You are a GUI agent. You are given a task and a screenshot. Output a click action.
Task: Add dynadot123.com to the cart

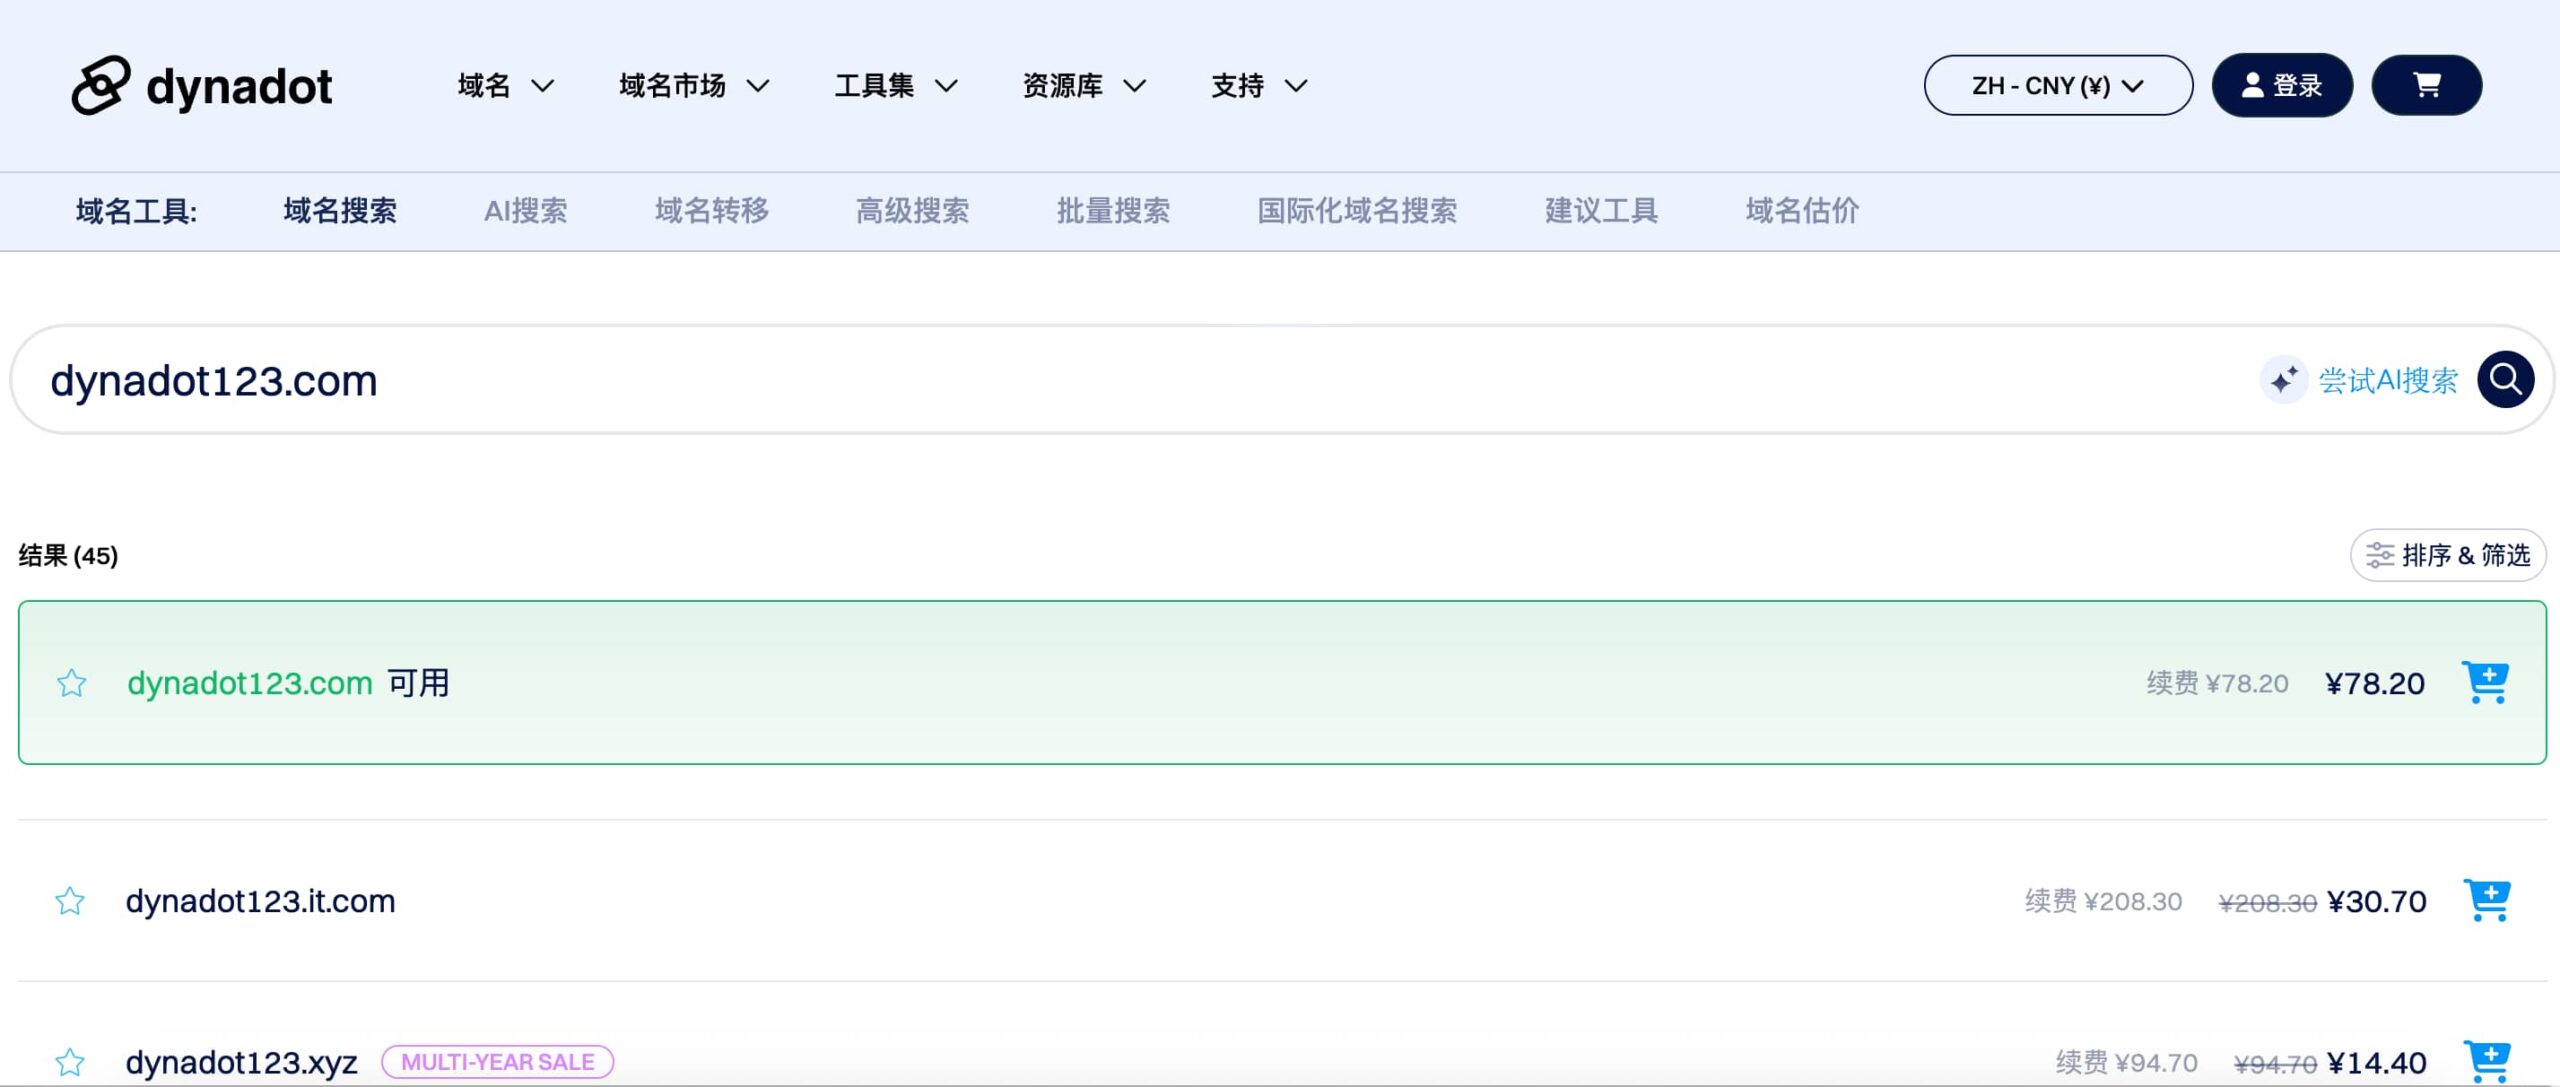(x=2487, y=682)
